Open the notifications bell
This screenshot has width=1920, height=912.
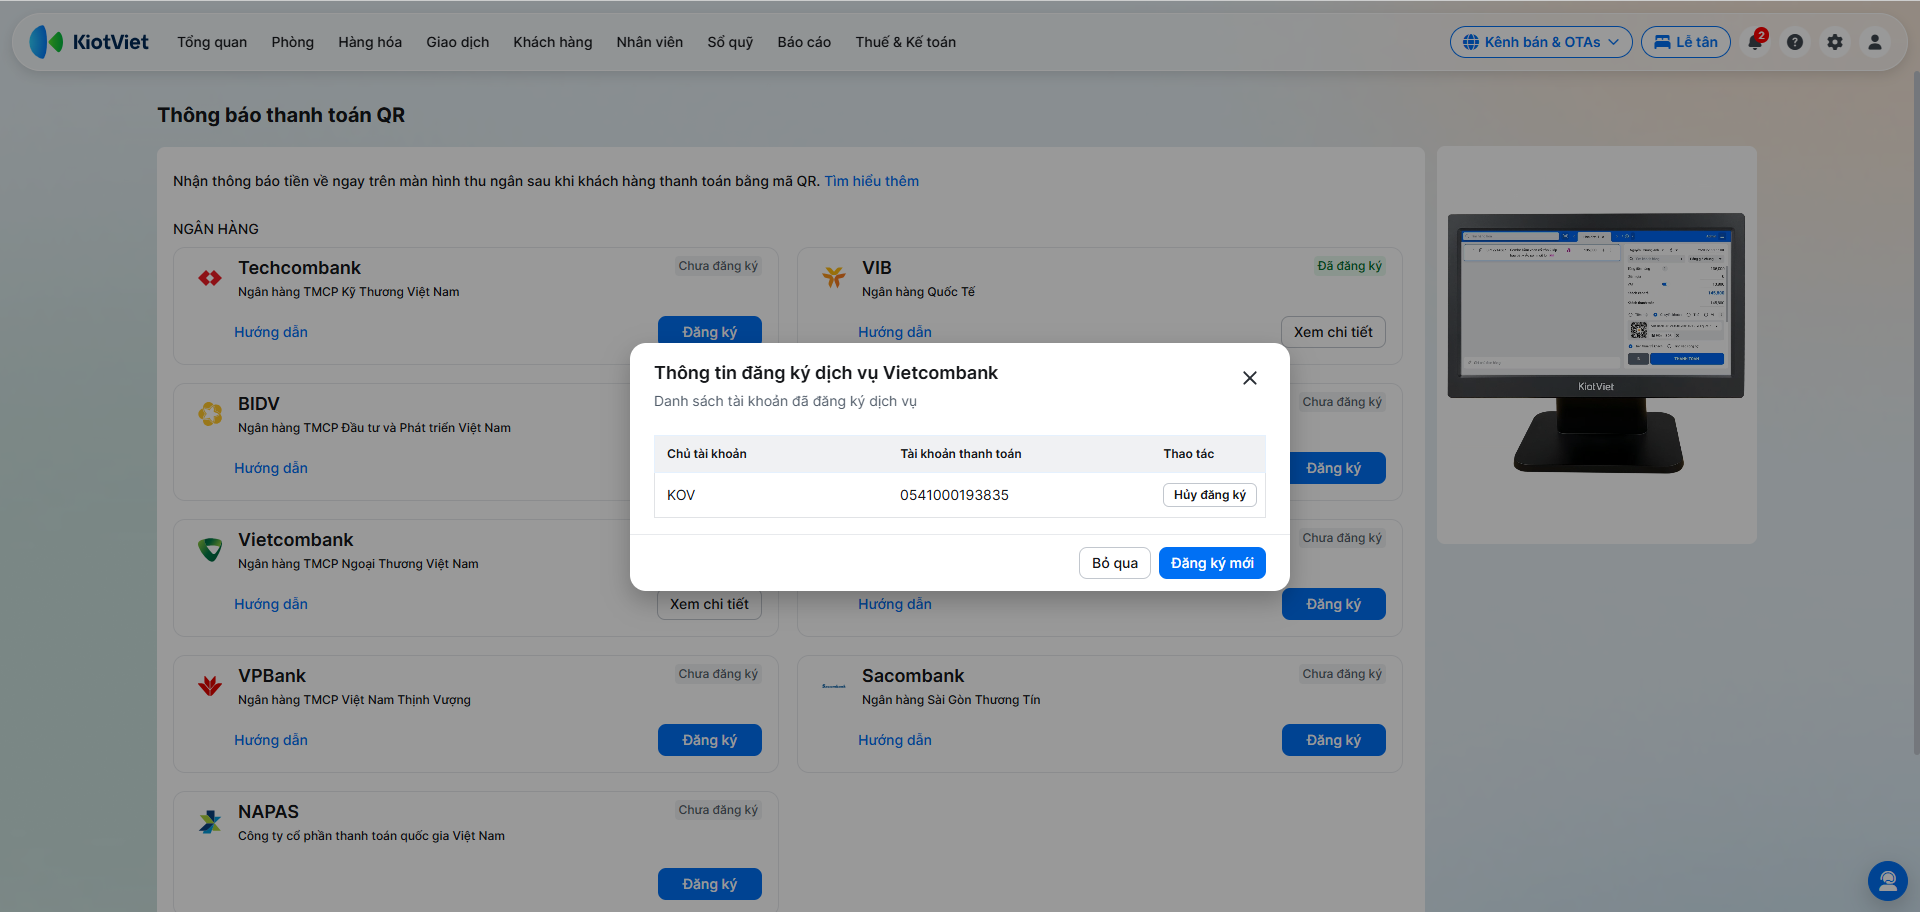(x=1755, y=42)
